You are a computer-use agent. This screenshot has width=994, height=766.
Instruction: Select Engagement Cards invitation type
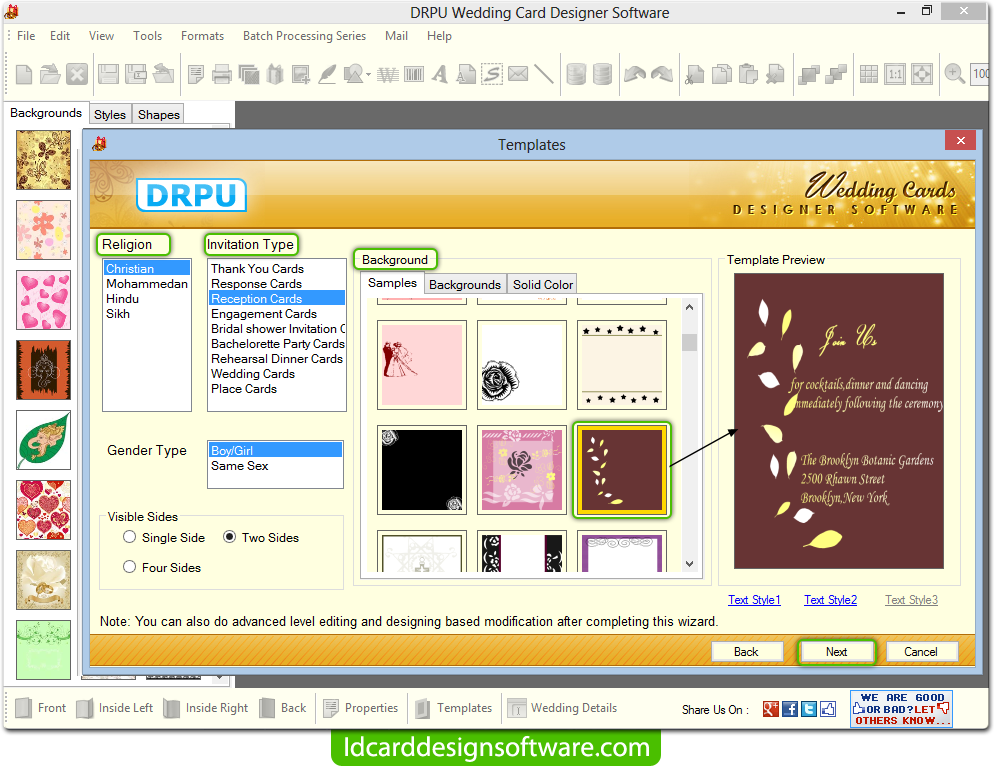pos(264,313)
